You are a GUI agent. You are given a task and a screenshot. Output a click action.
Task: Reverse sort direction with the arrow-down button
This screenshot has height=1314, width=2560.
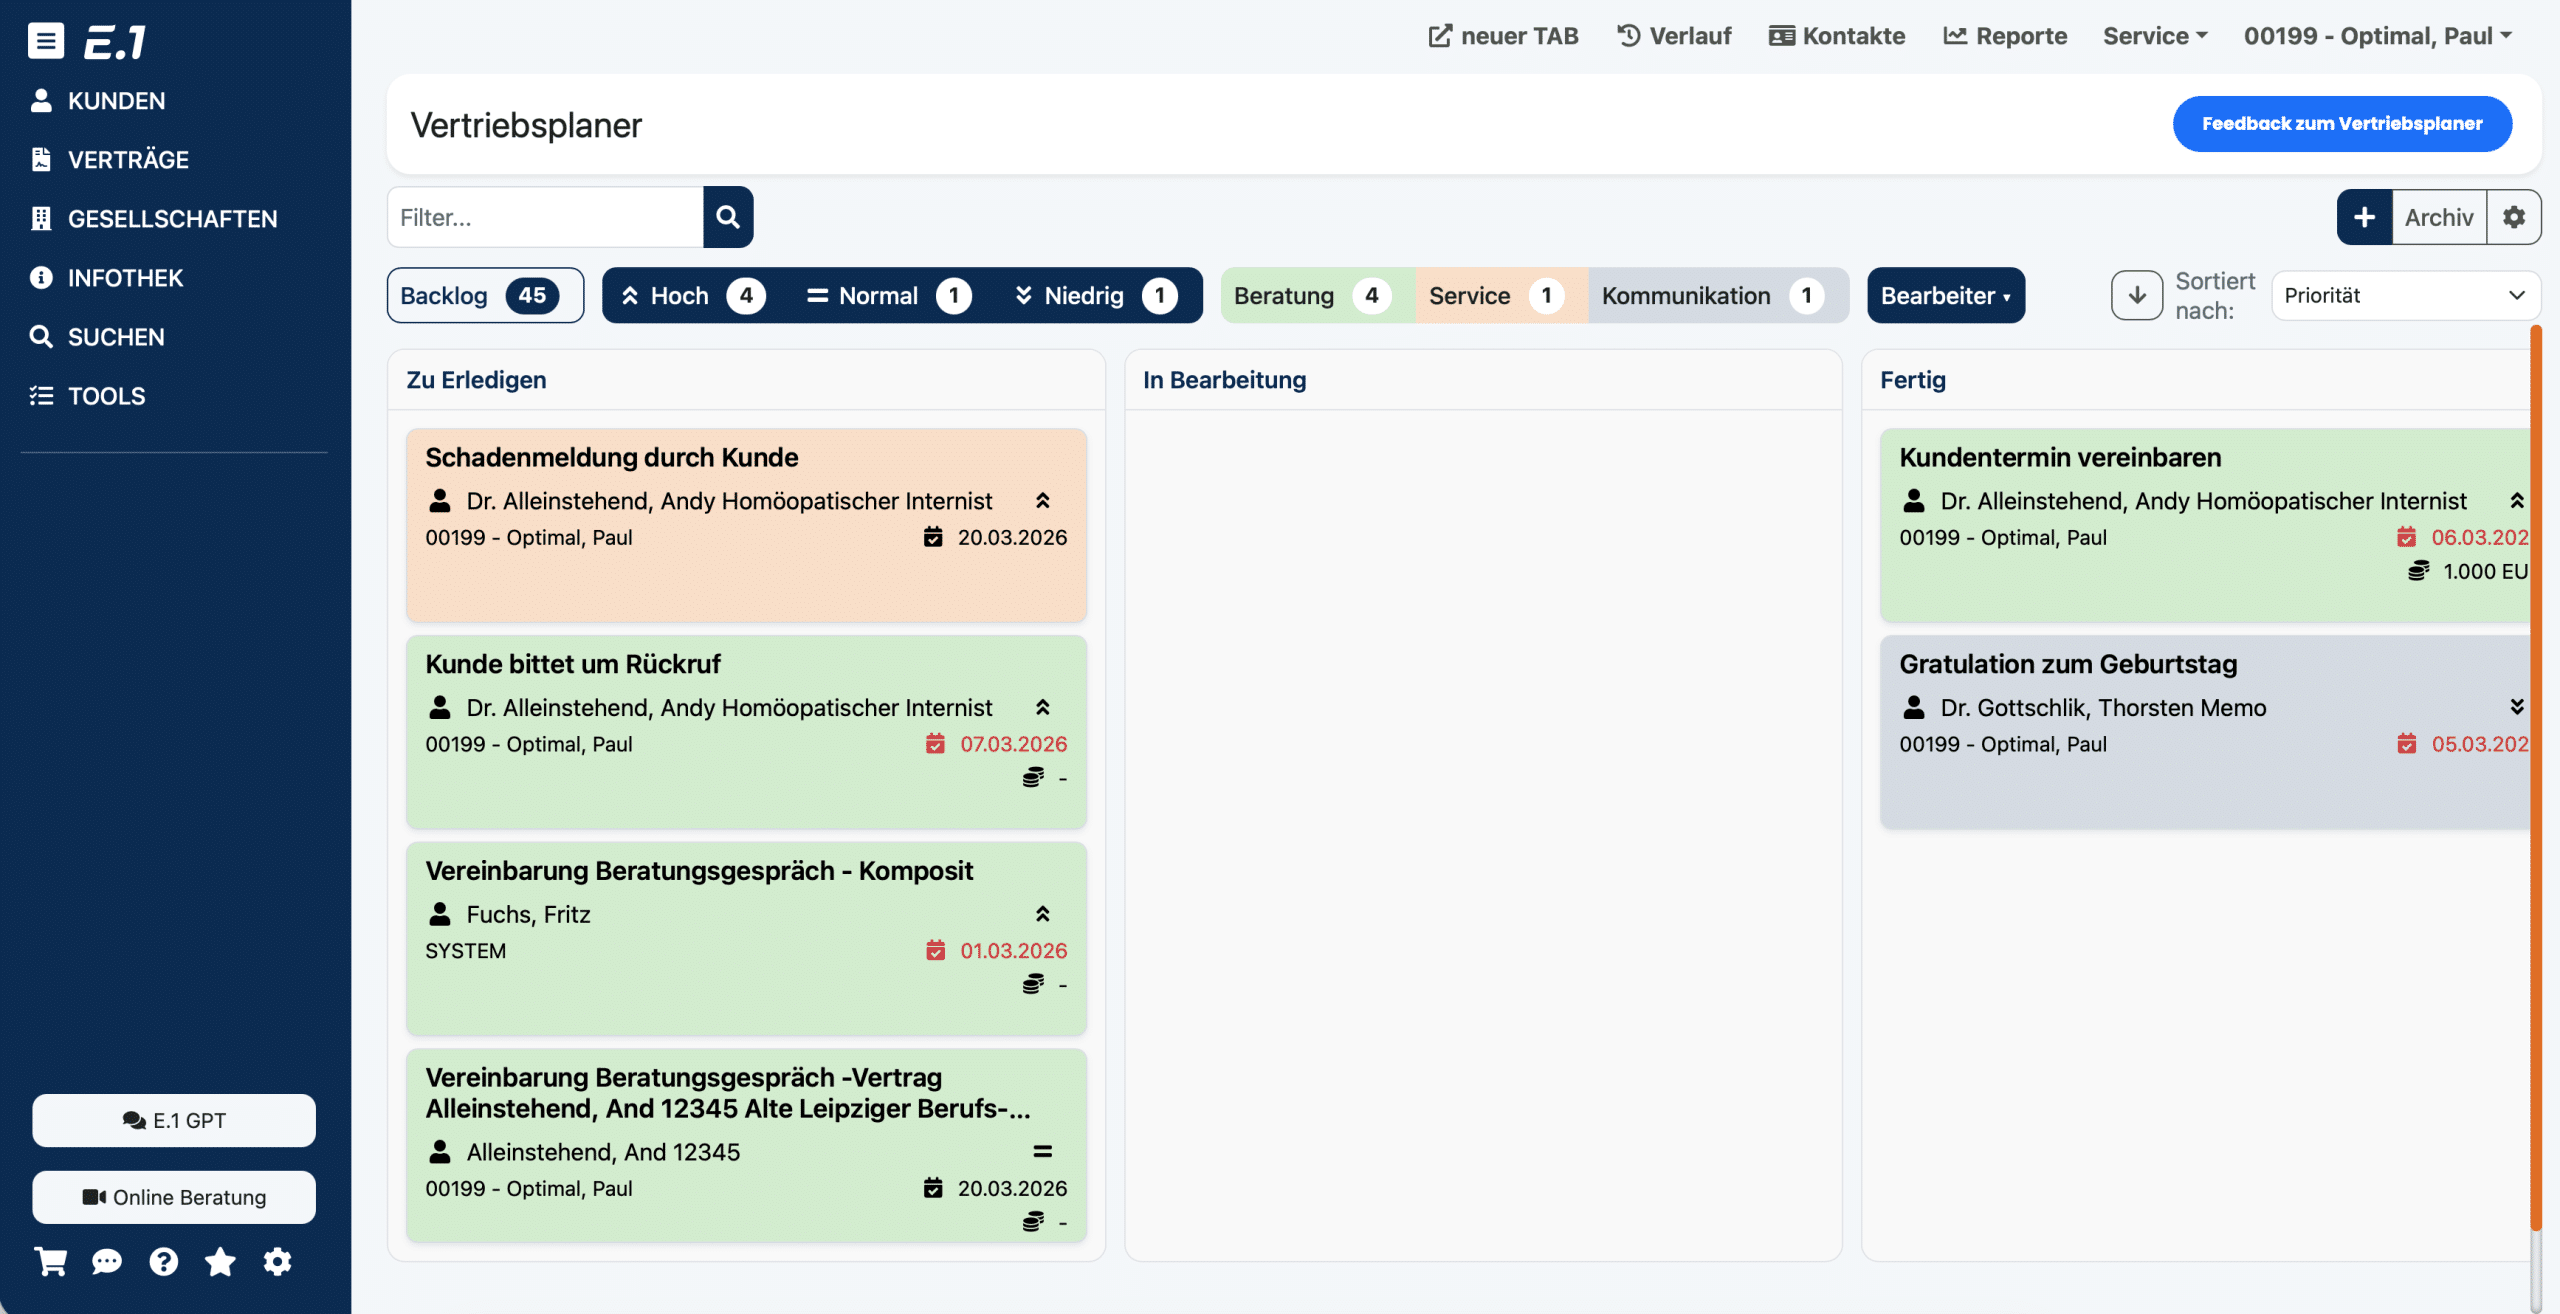(2137, 296)
